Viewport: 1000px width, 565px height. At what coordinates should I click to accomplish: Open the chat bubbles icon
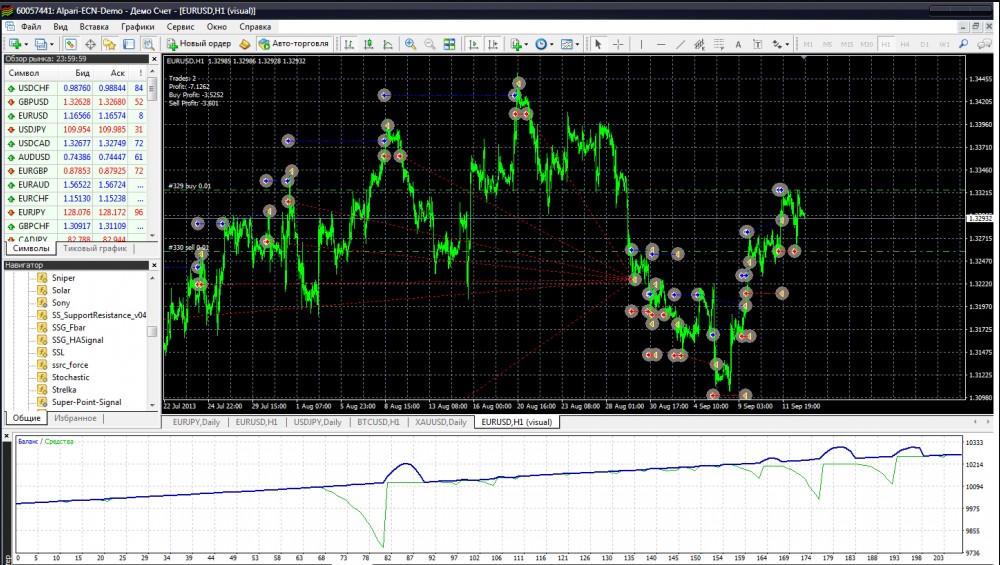pos(984,44)
